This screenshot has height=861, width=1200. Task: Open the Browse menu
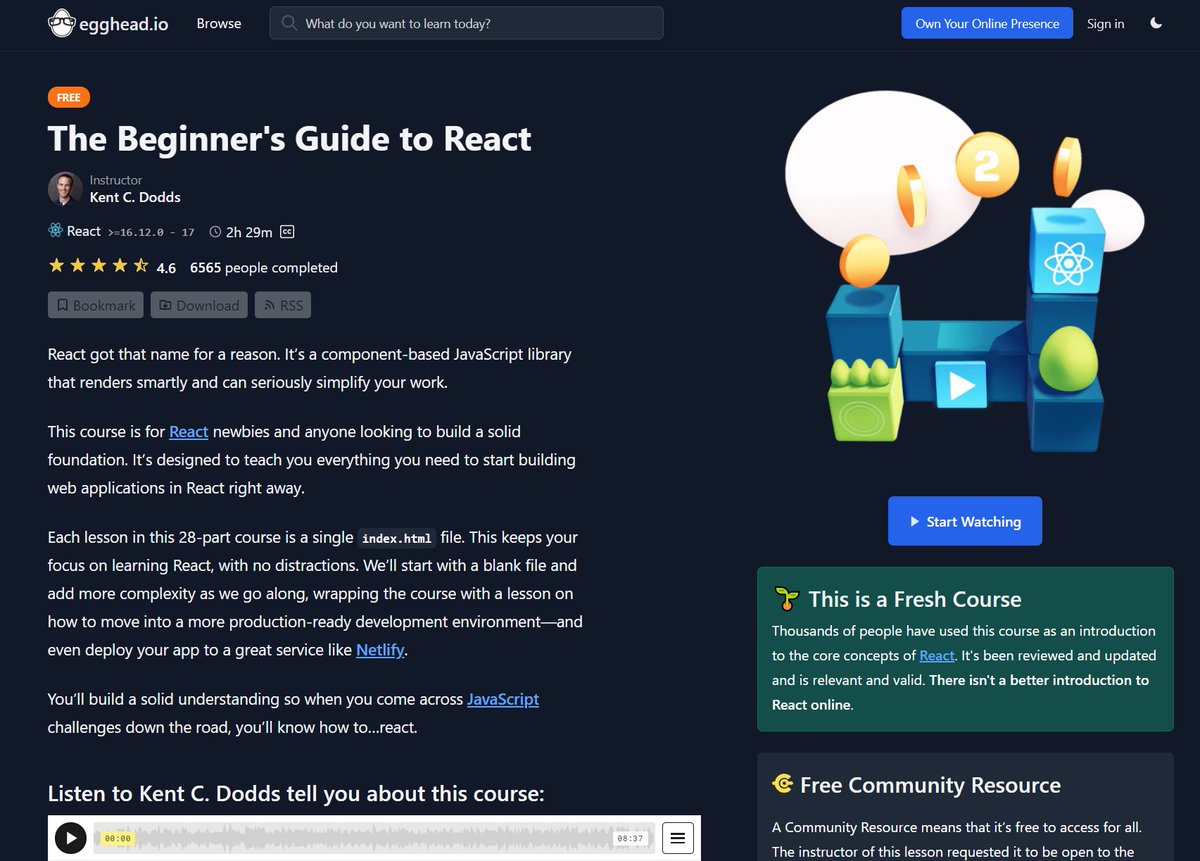tap(218, 23)
